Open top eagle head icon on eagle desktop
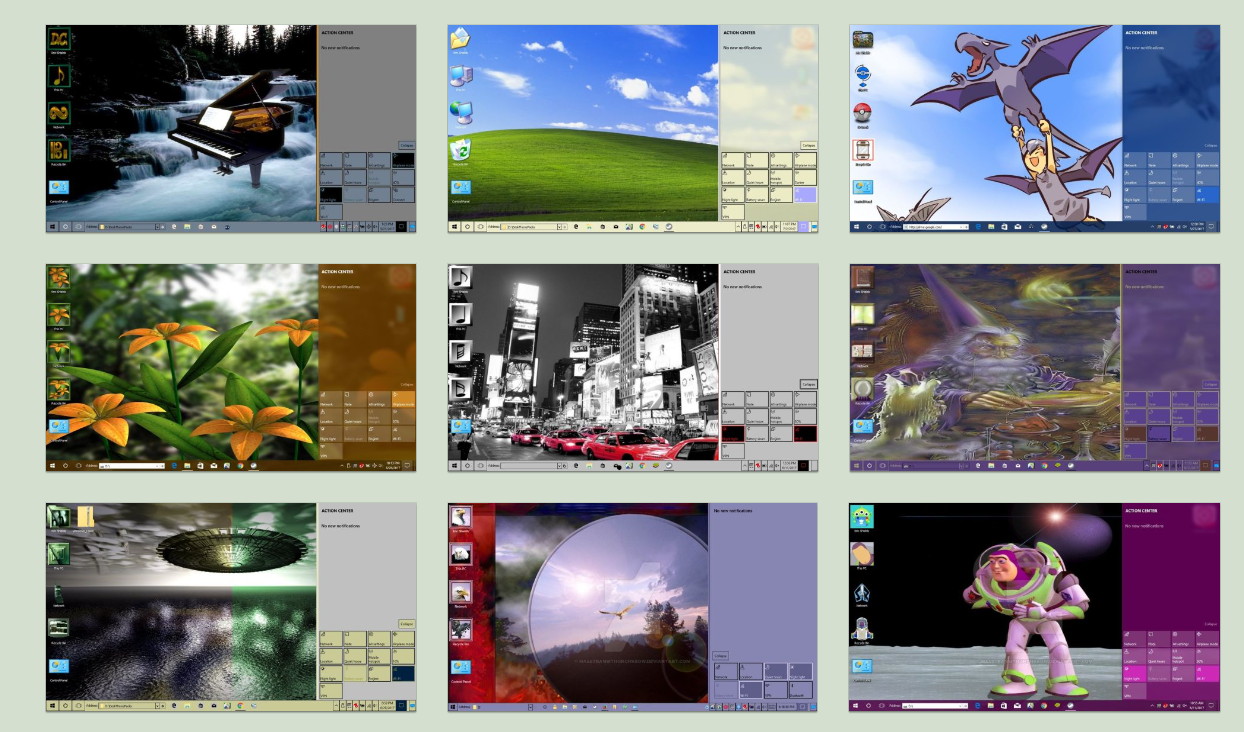This screenshot has width=1244, height=732. [461, 517]
